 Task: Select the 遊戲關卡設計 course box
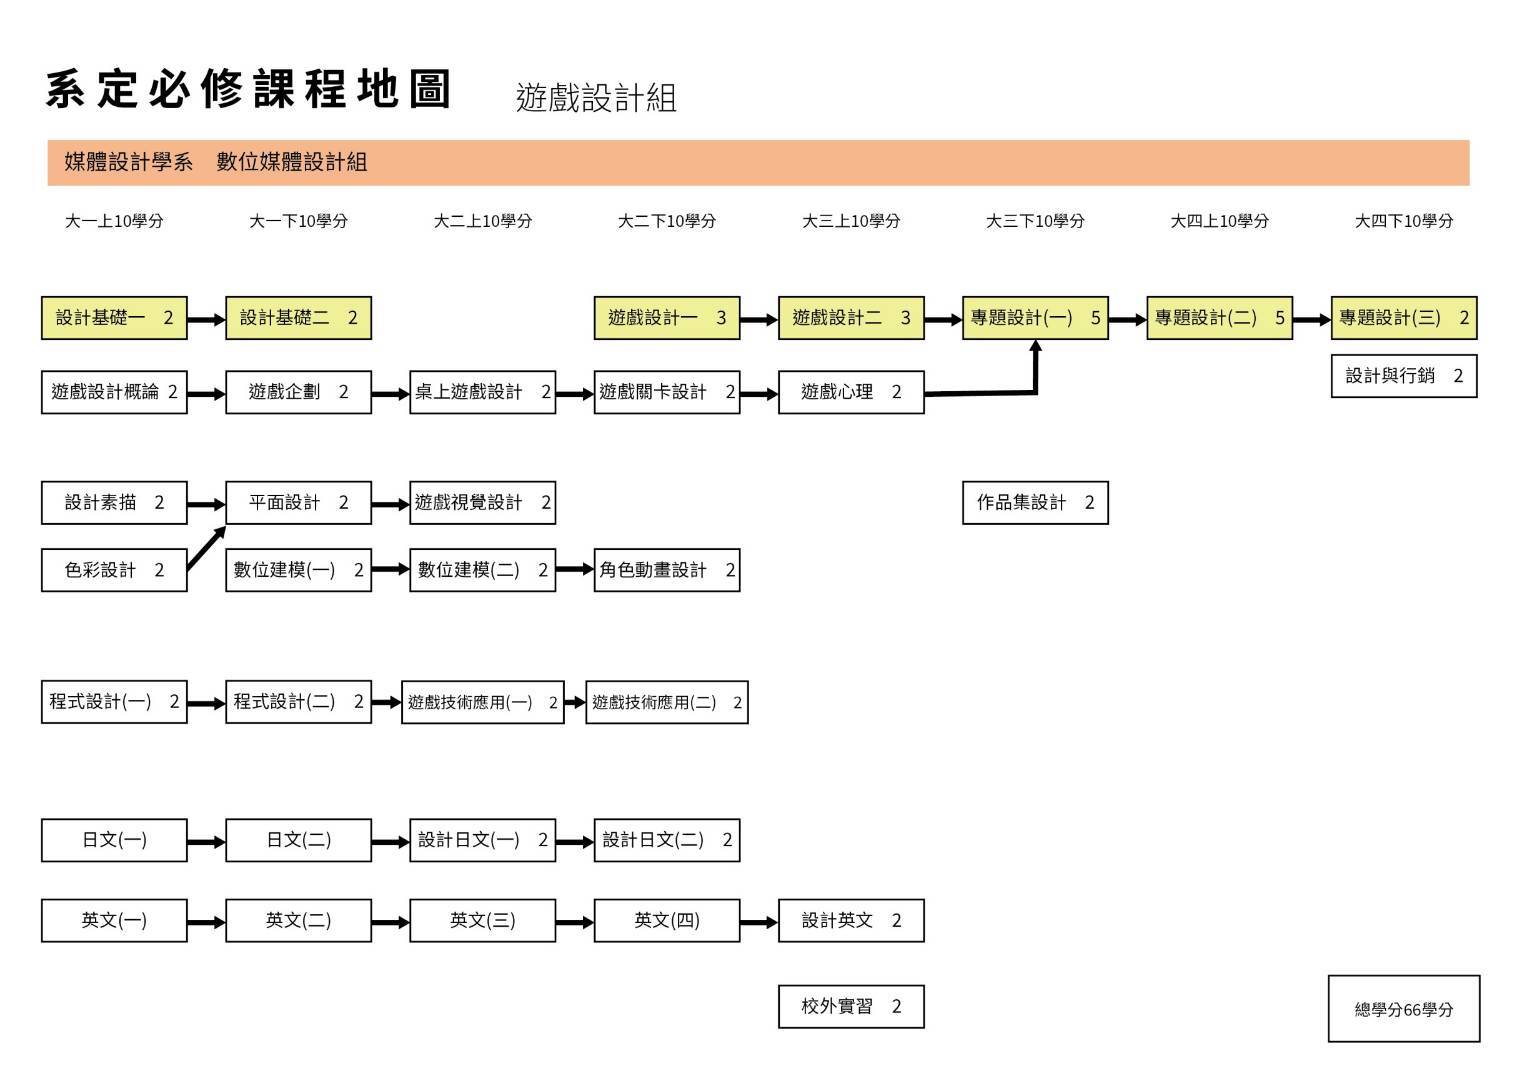click(666, 392)
